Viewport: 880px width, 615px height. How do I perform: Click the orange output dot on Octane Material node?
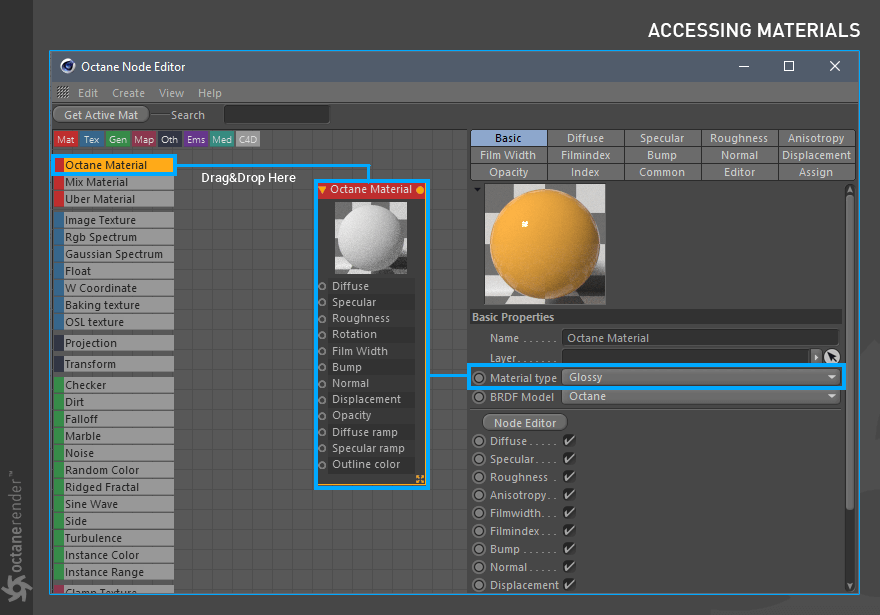pos(420,190)
